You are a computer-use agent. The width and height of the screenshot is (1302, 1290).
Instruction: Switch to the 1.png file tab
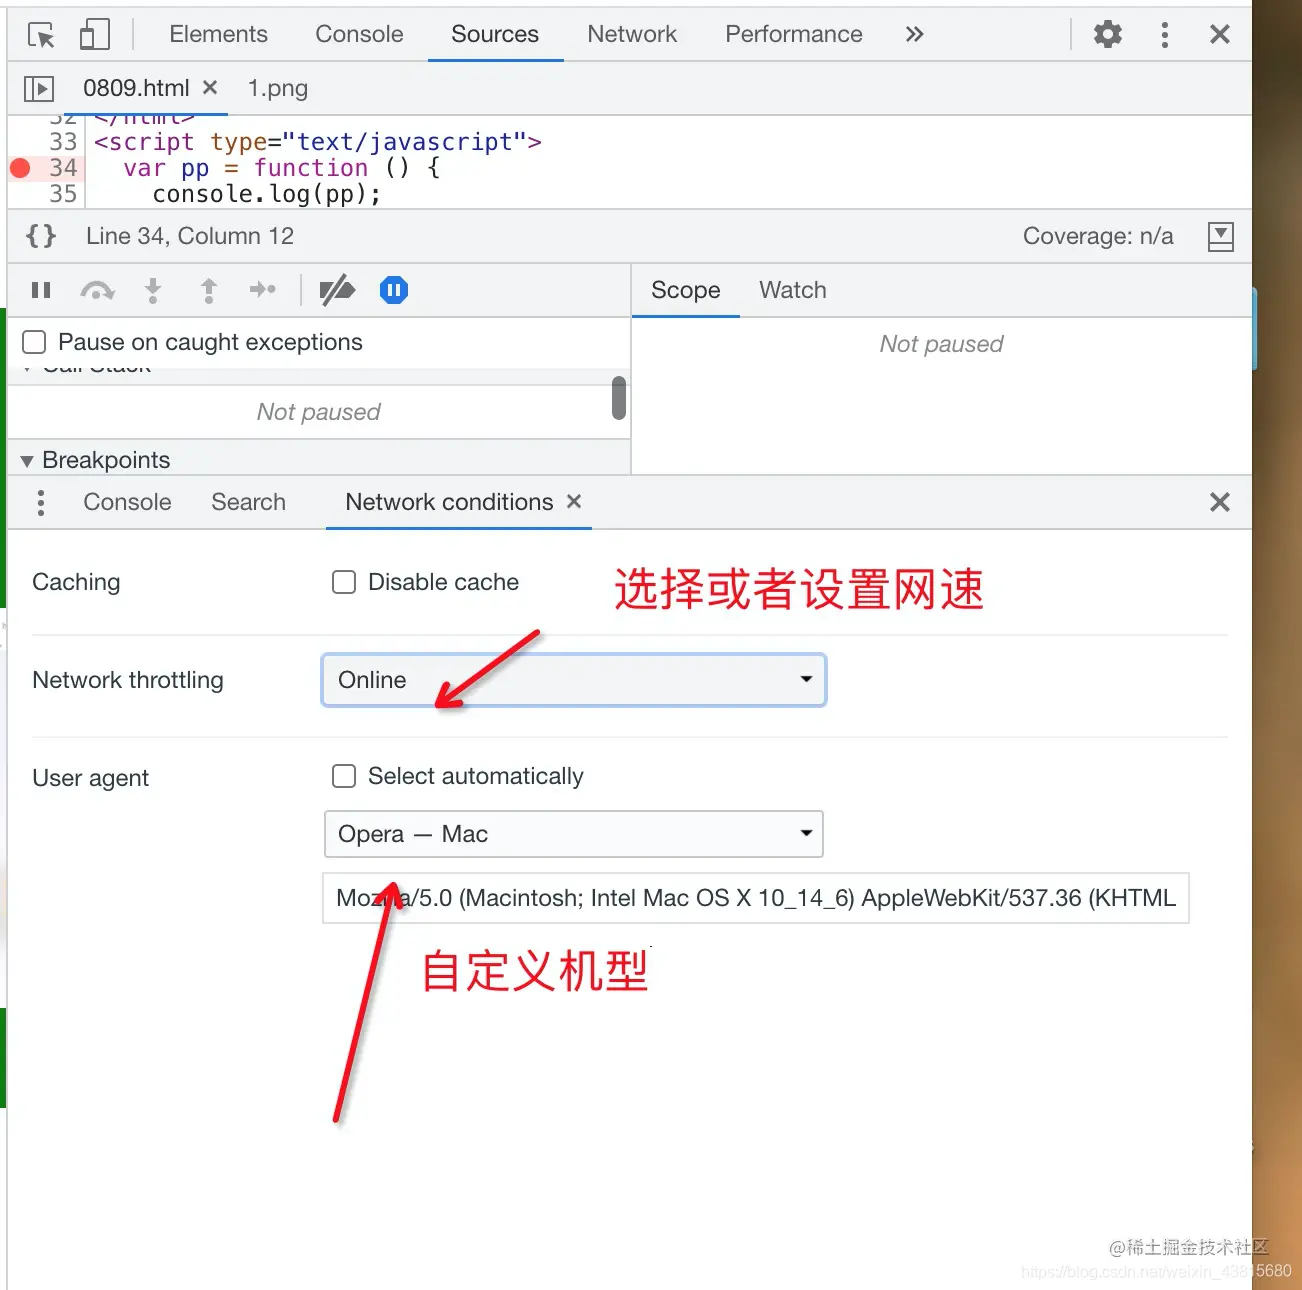click(x=278, y=88)
